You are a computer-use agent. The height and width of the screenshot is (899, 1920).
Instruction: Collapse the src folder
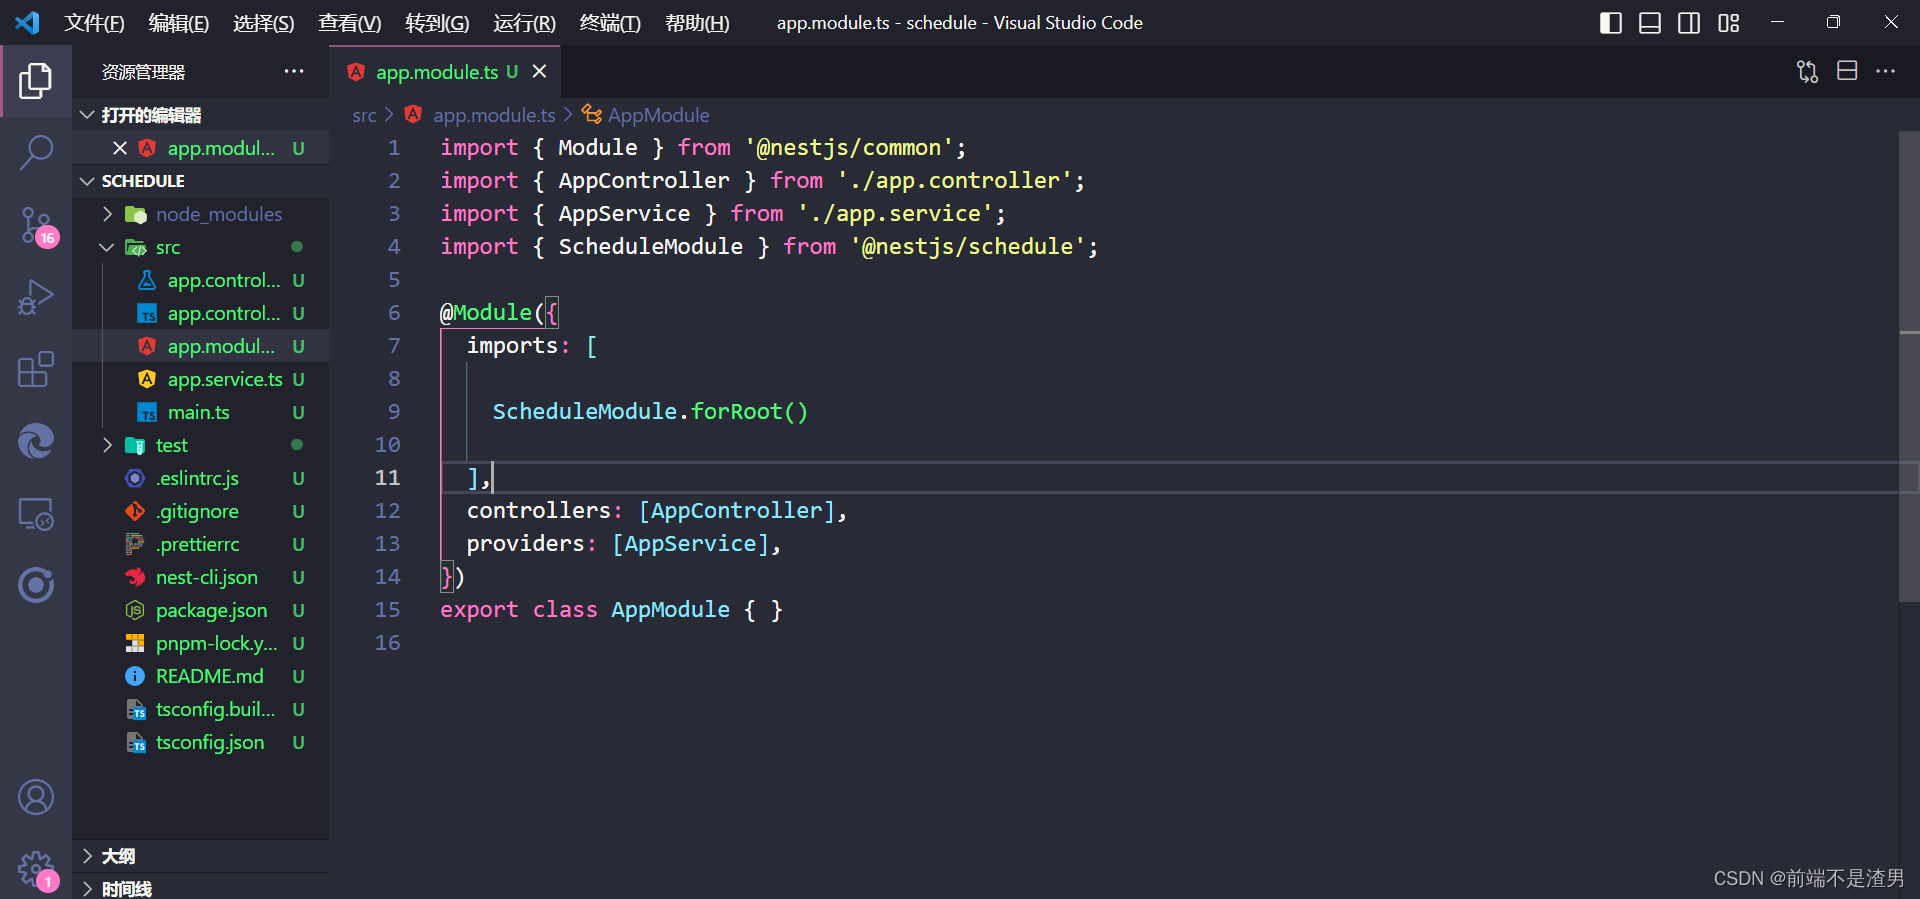point(107,247)
